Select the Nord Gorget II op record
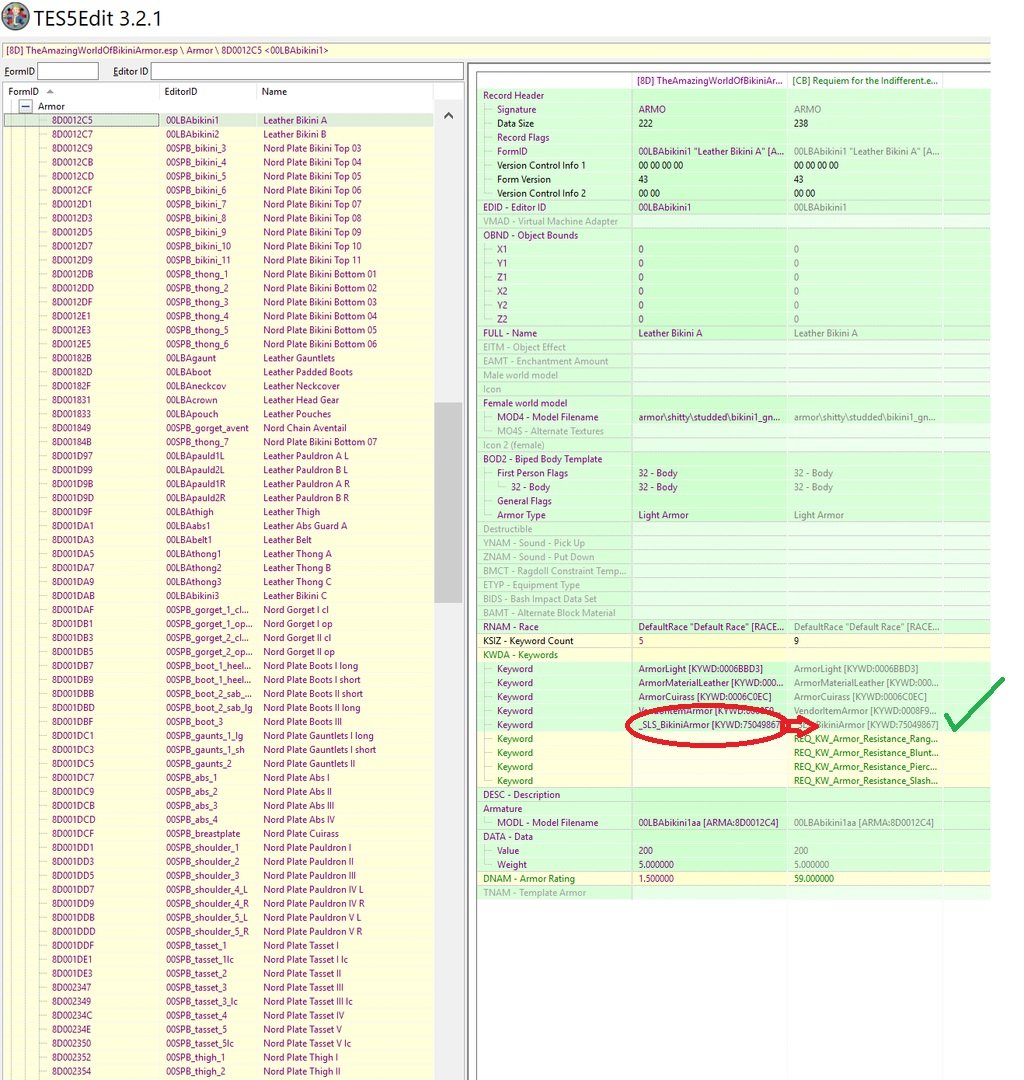The width and height of the screenshot is (1024, 1080). tap(218, 652)
